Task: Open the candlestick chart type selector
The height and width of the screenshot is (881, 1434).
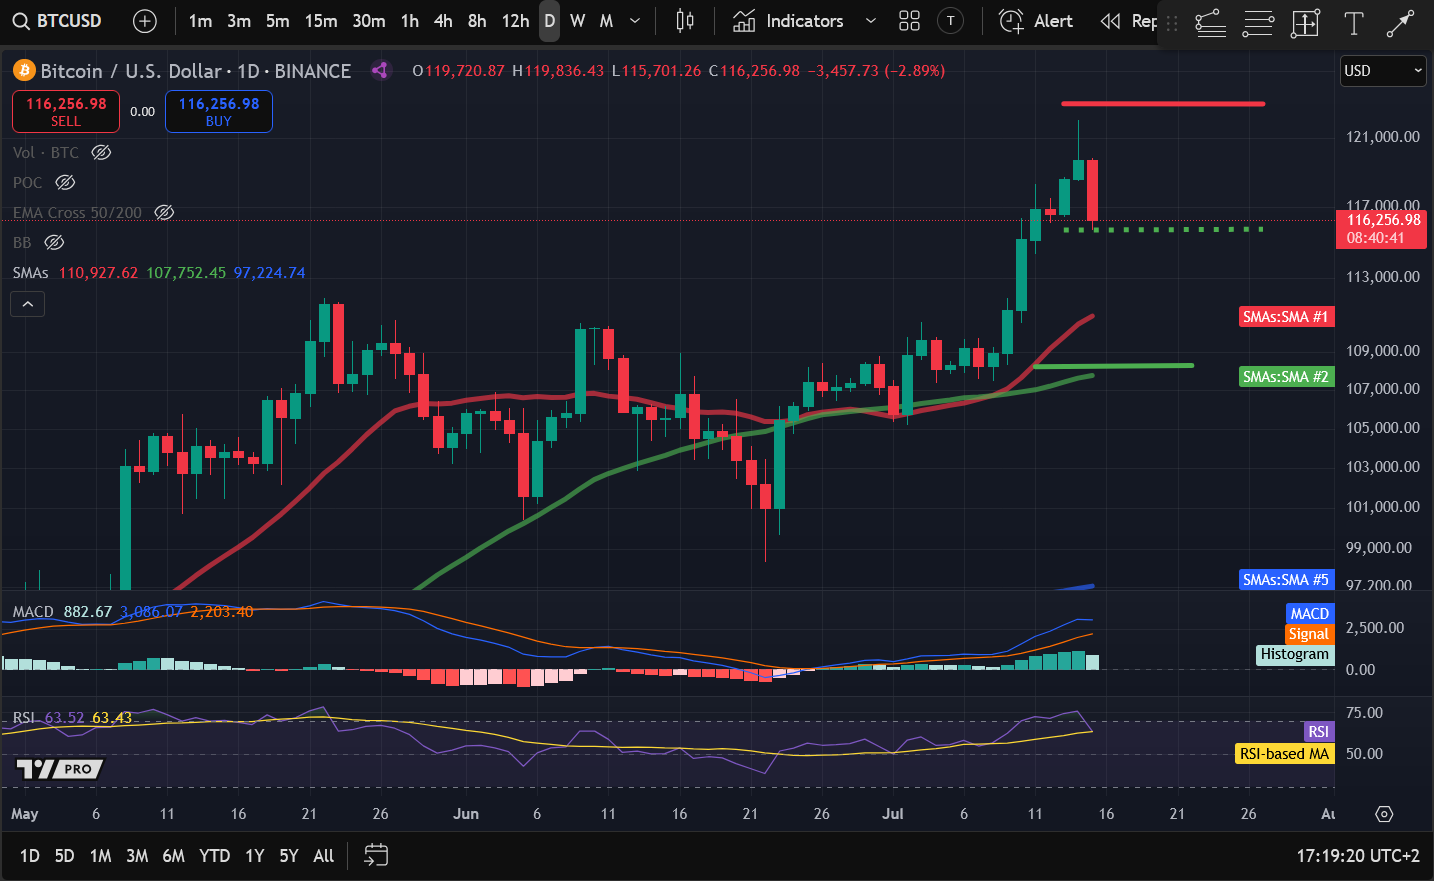Action: (685, 21)
